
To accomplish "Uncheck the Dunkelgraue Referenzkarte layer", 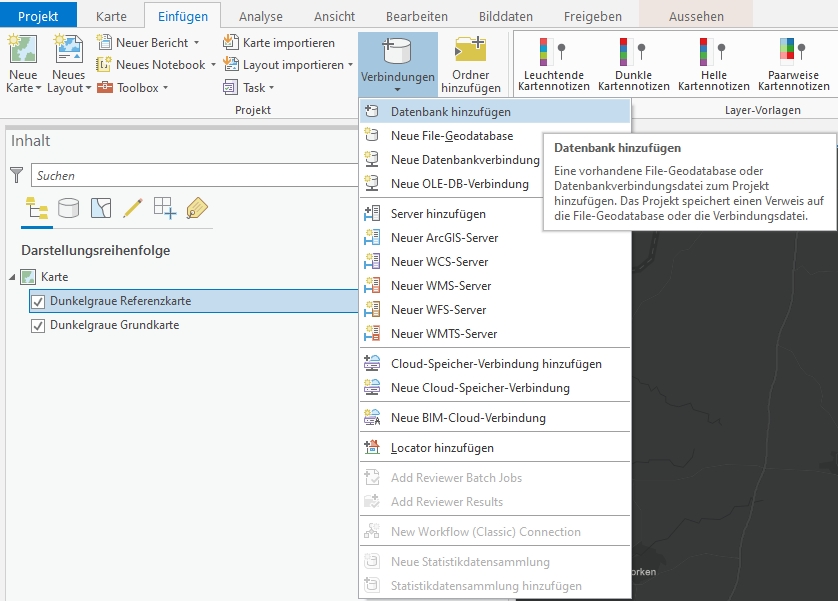I will tap(38, 301).
